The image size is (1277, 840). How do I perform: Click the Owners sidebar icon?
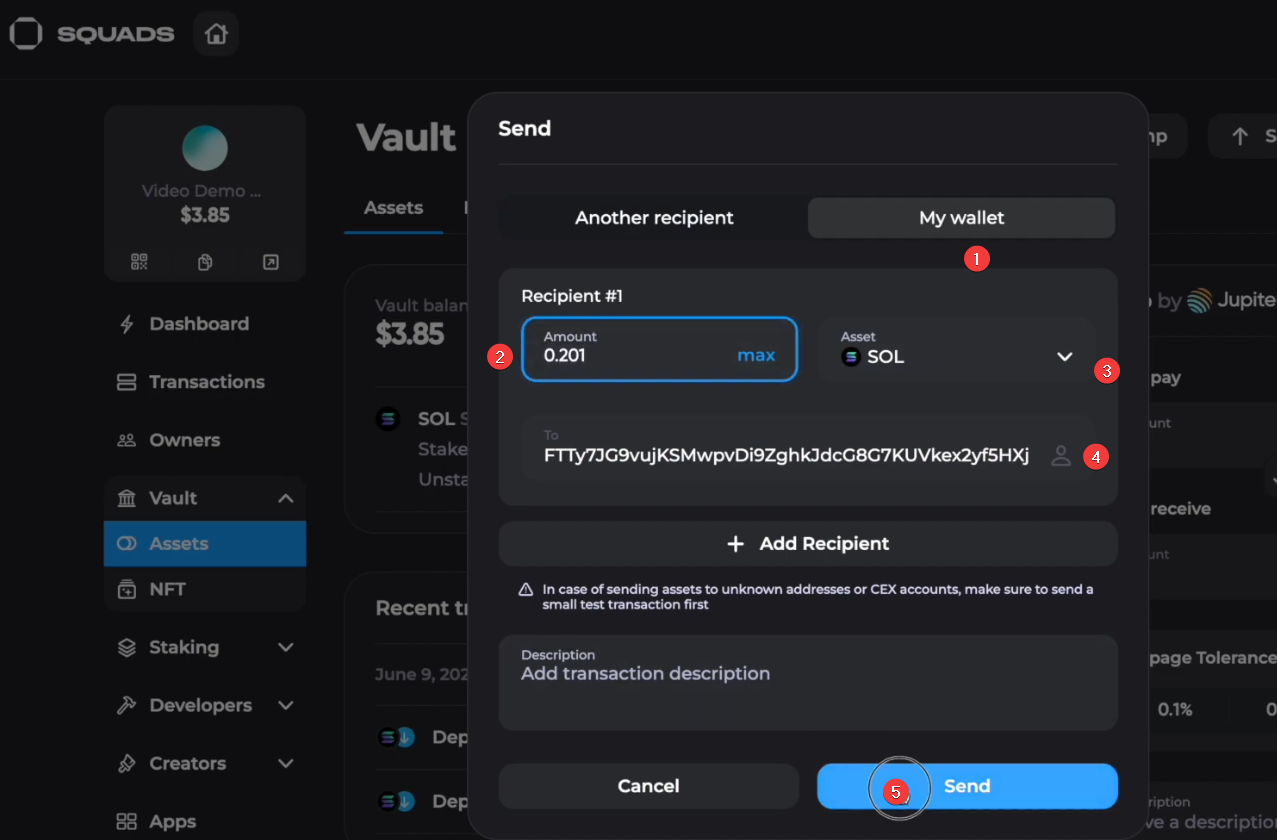coord(128,440)
